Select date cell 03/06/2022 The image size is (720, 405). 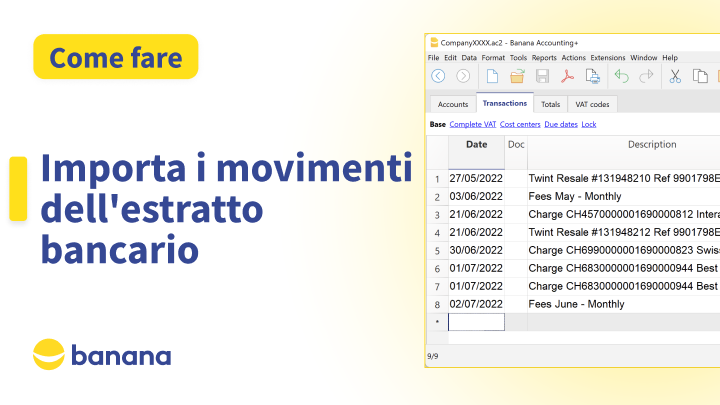[476, 196]
